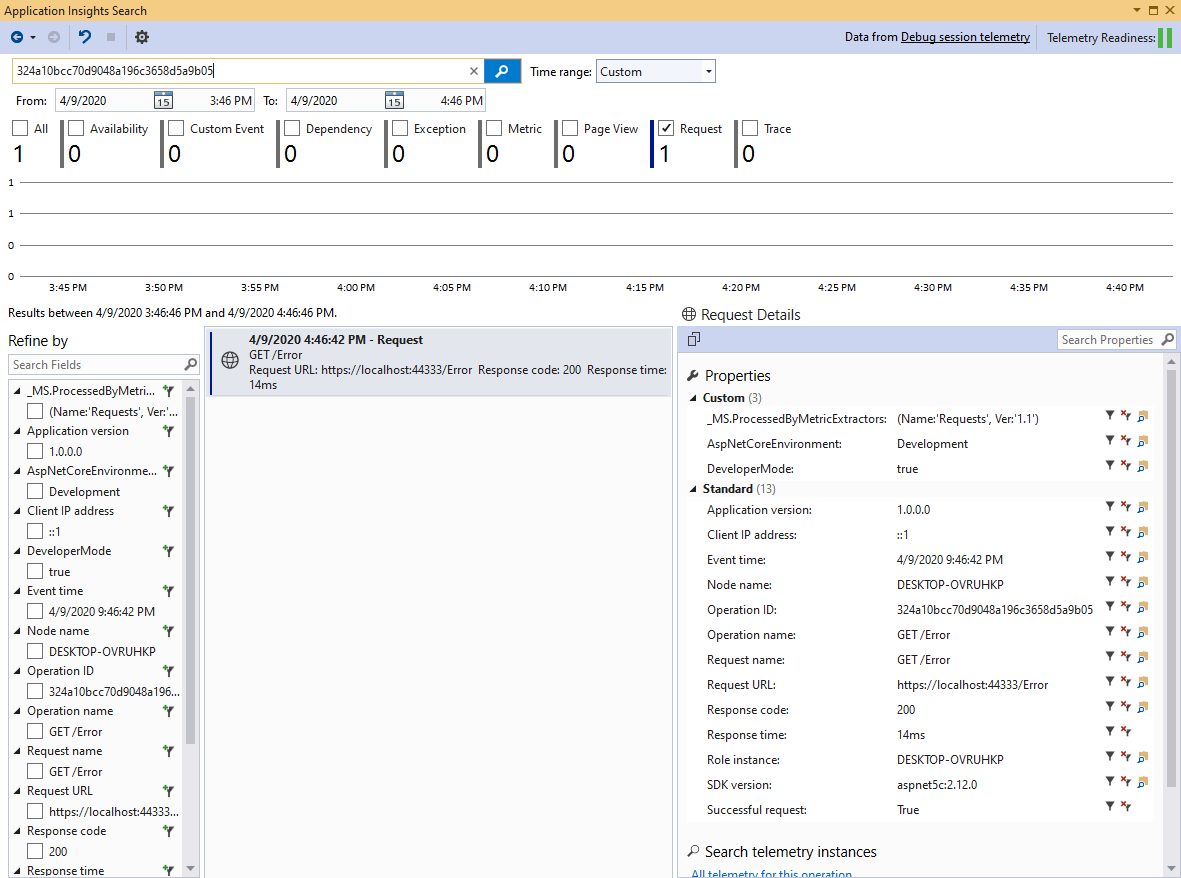Filter by Operation ID funnel icon
The image size is (1181, 878).
tap(1109, 606)
